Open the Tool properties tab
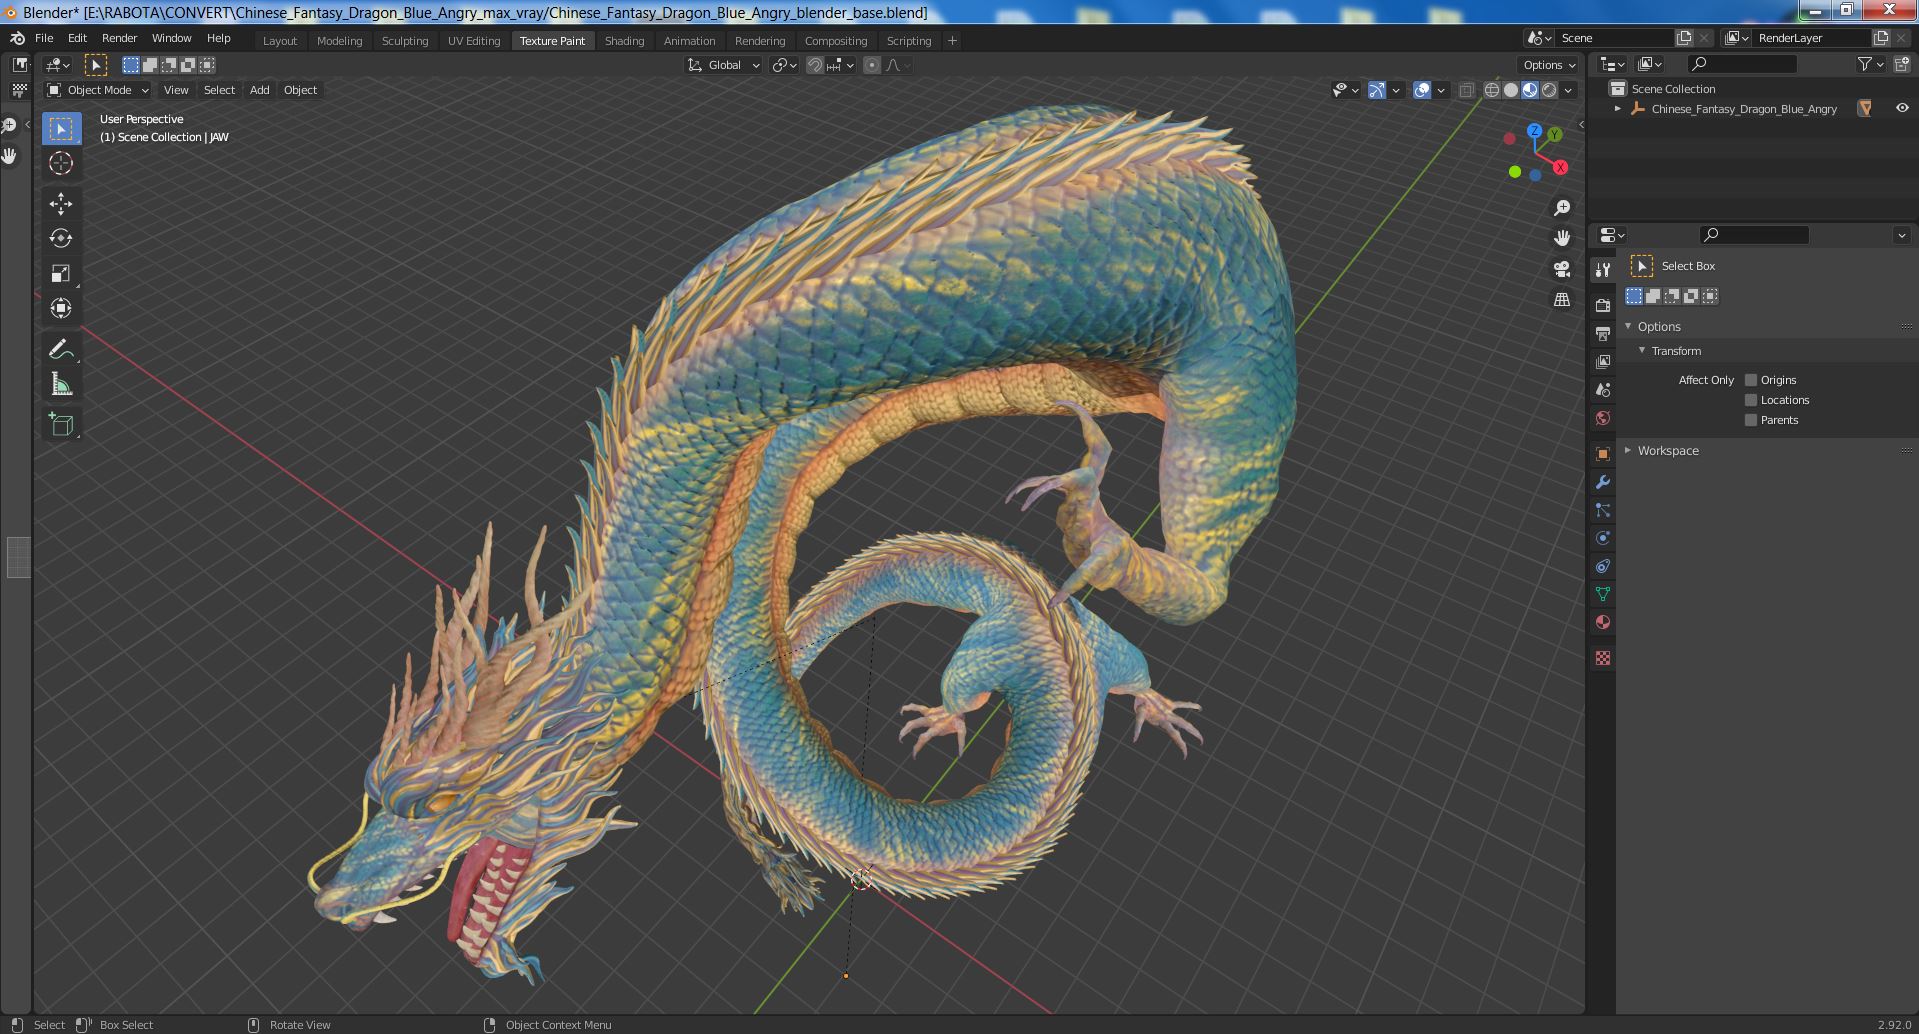Viewport: 1919px width, 1034px height. 1603,269
